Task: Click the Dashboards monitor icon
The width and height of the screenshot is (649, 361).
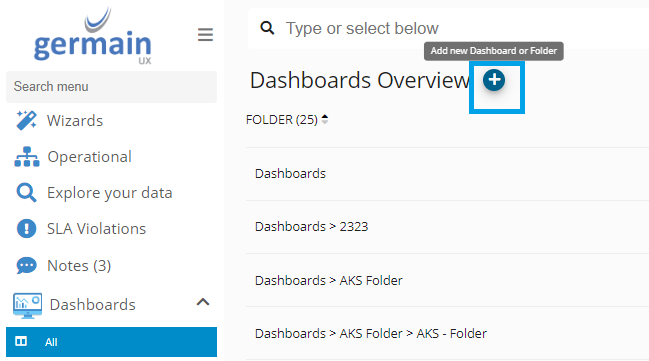Action: (x=27, y=306)
